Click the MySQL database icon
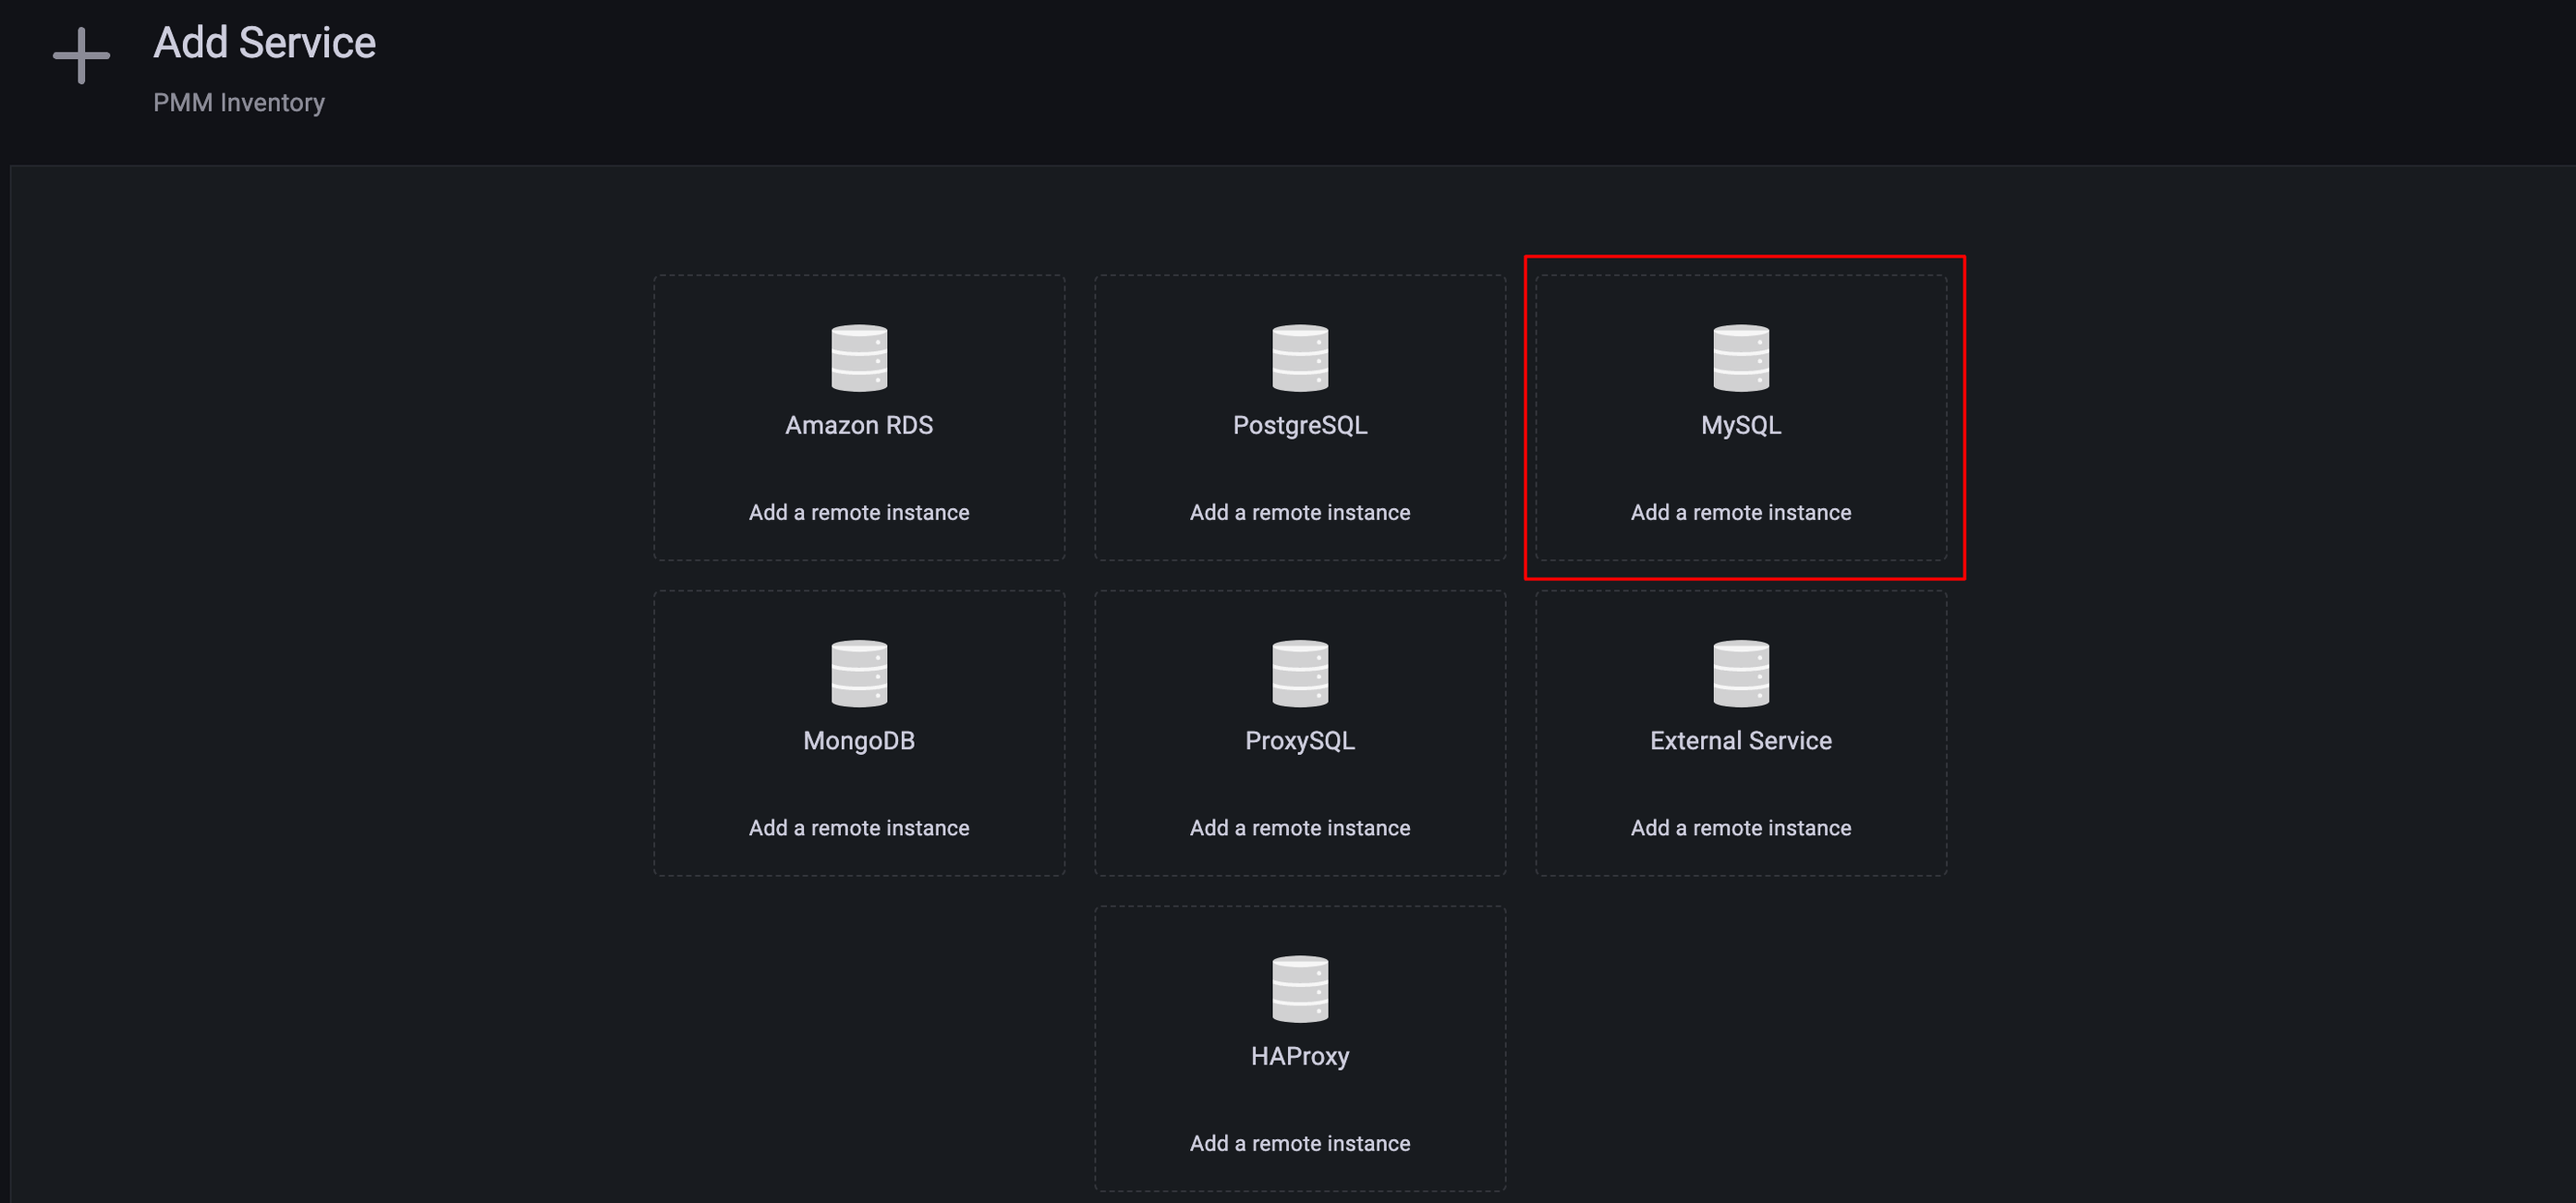 pos(1741,358)
